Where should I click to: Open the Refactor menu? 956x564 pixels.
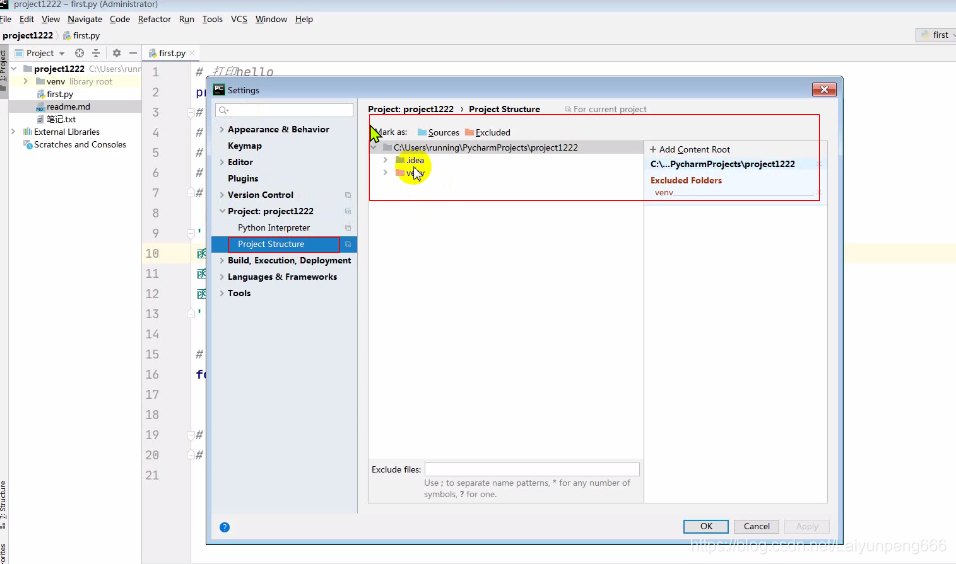point(154,19)
